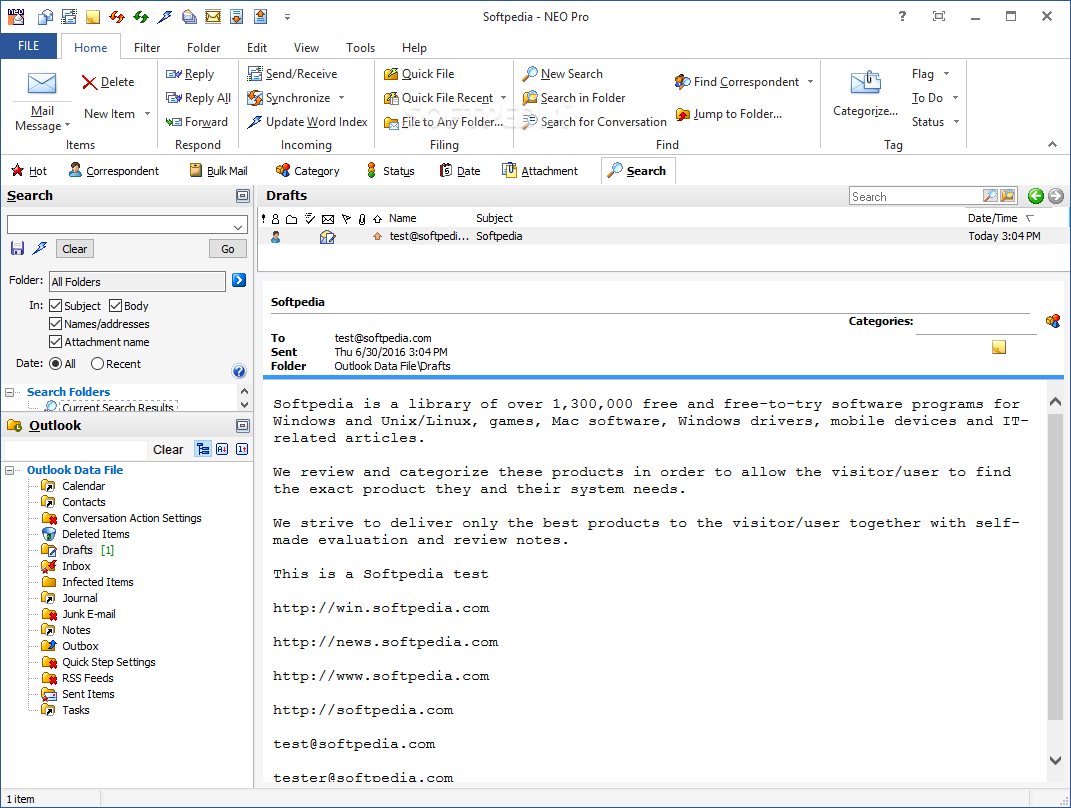Viewport: 1071px width, 808px height.
Task: Select the Correspondent view tab
Action: tap(114, 171)
